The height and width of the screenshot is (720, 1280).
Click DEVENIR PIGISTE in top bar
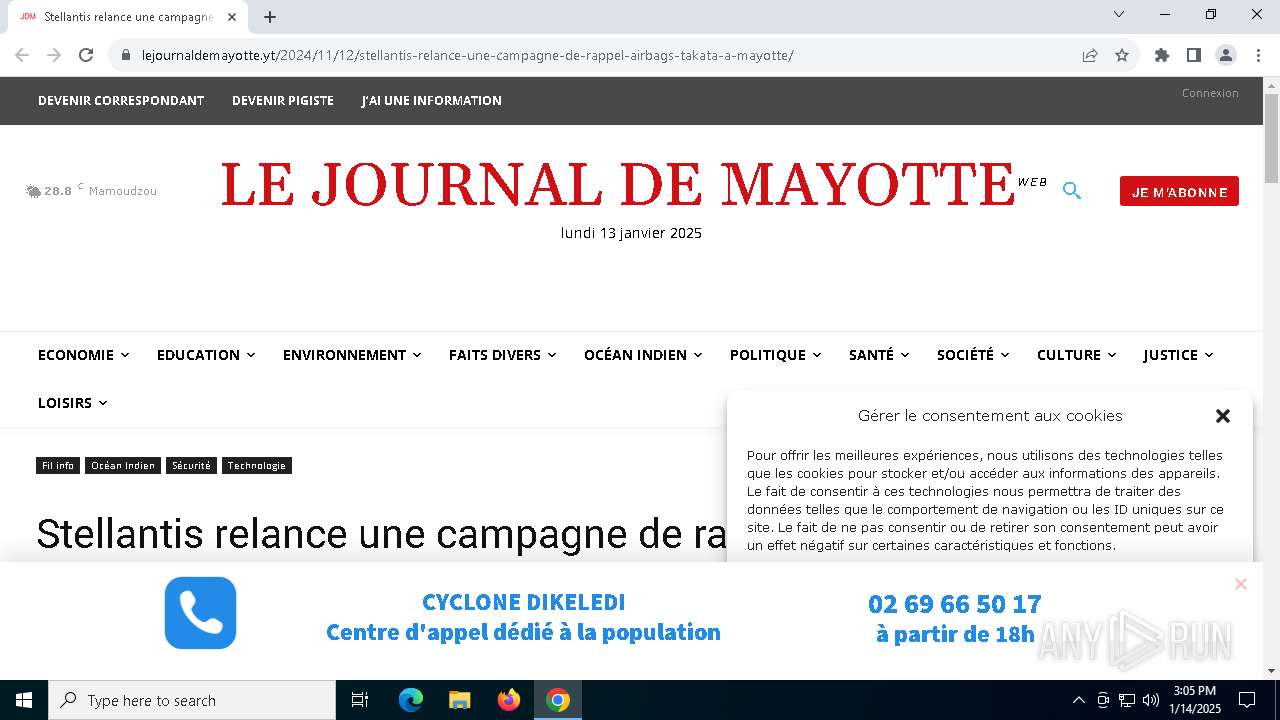(x=283, y=100)
